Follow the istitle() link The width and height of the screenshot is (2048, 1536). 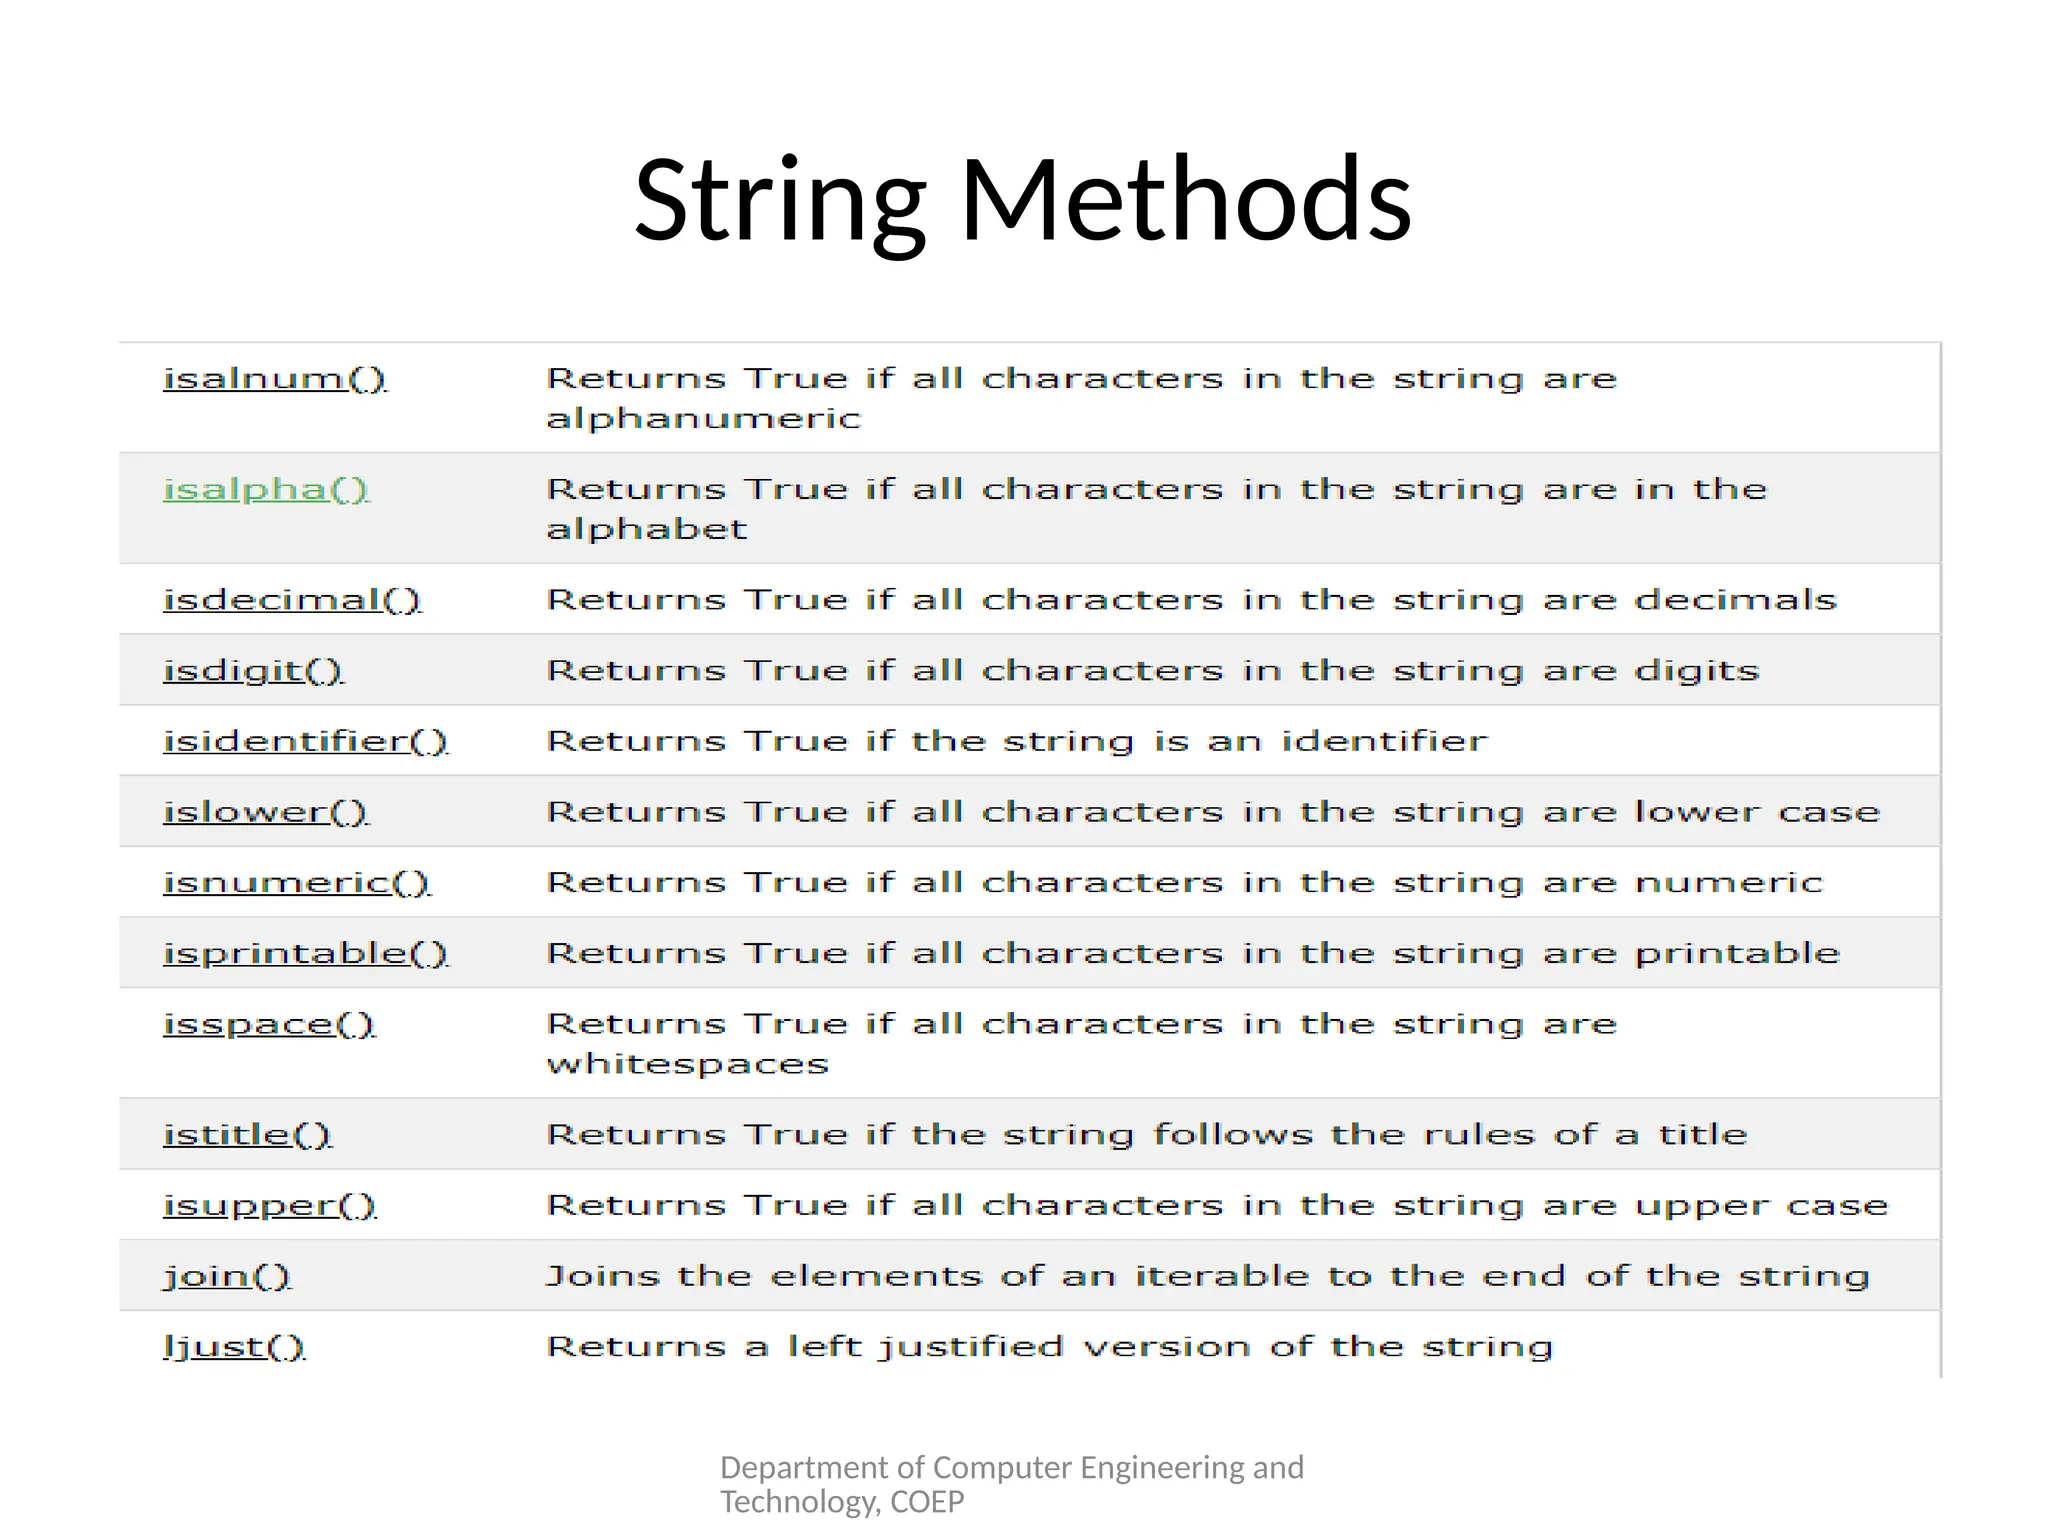tap(247, 1135)
